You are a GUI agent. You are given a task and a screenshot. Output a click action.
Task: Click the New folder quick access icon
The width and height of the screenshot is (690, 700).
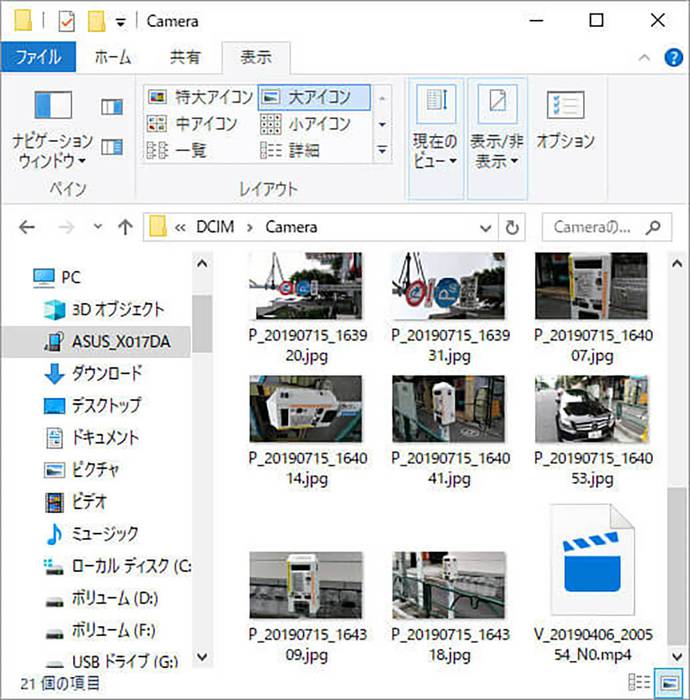(x=96, y=21)
